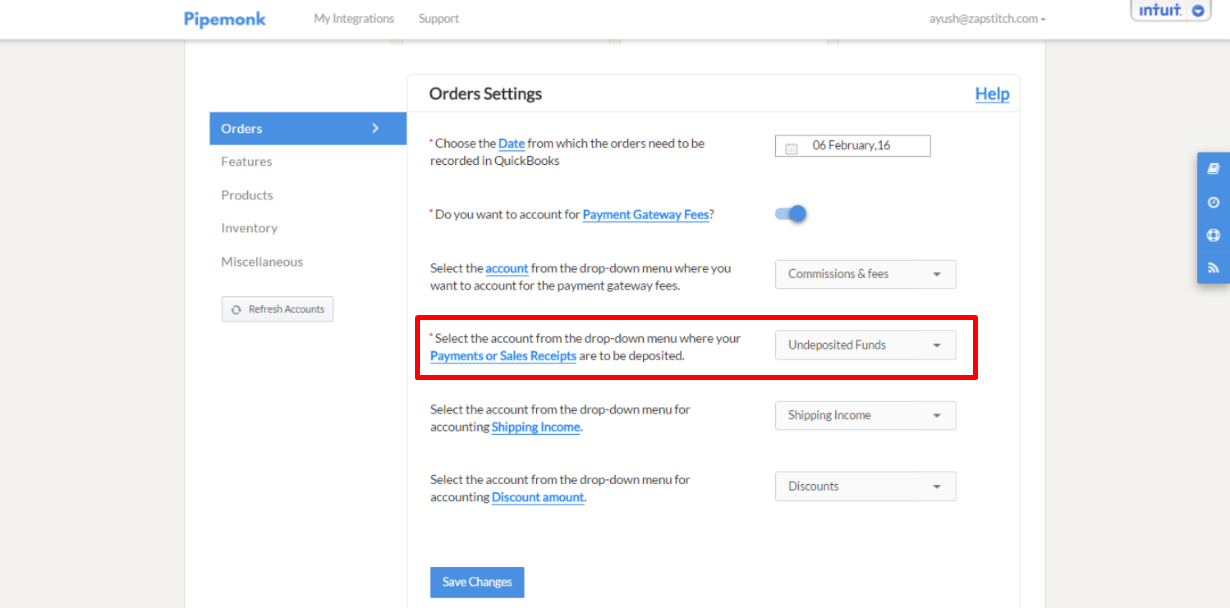The height and width of the screenshot is (608, 1230).
Task: Open Undeposited Funds dropdown
Action: (865, 345)
